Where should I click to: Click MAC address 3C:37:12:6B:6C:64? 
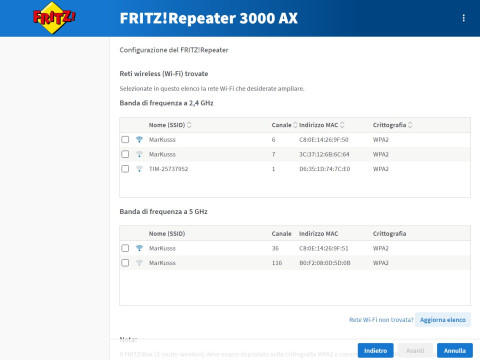324,154
